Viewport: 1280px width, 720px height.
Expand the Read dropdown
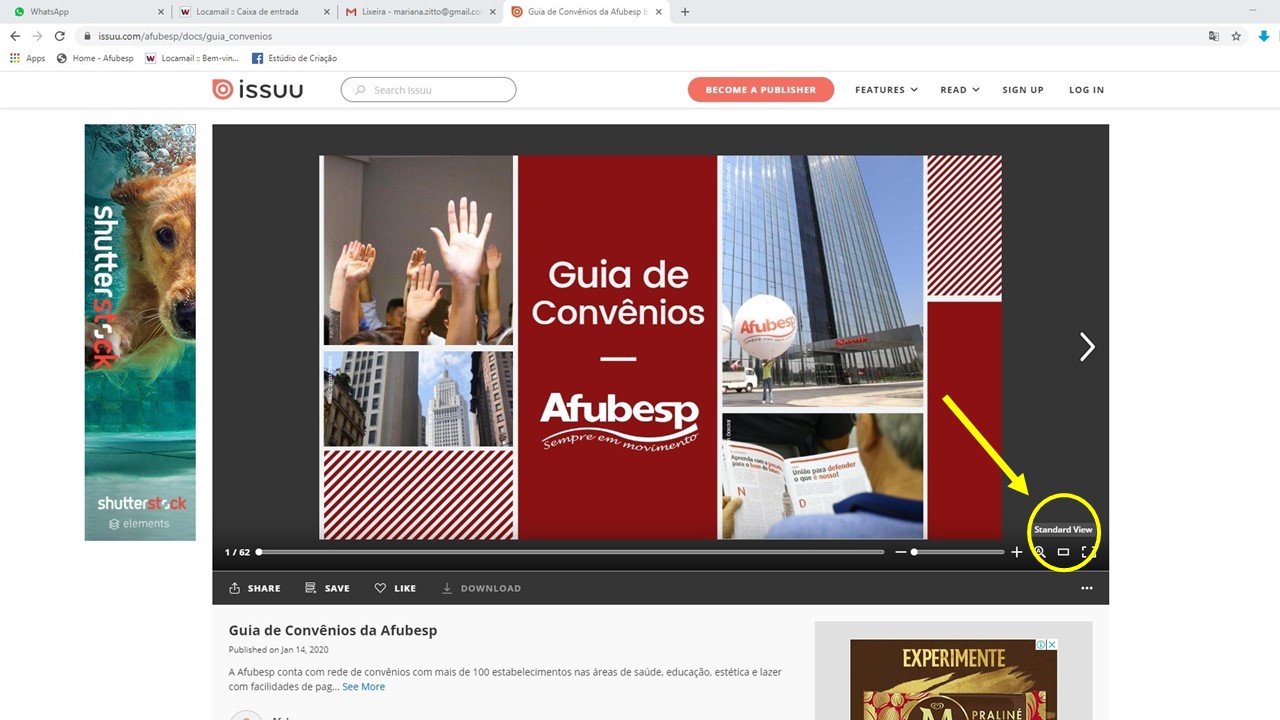pos(959,90)
